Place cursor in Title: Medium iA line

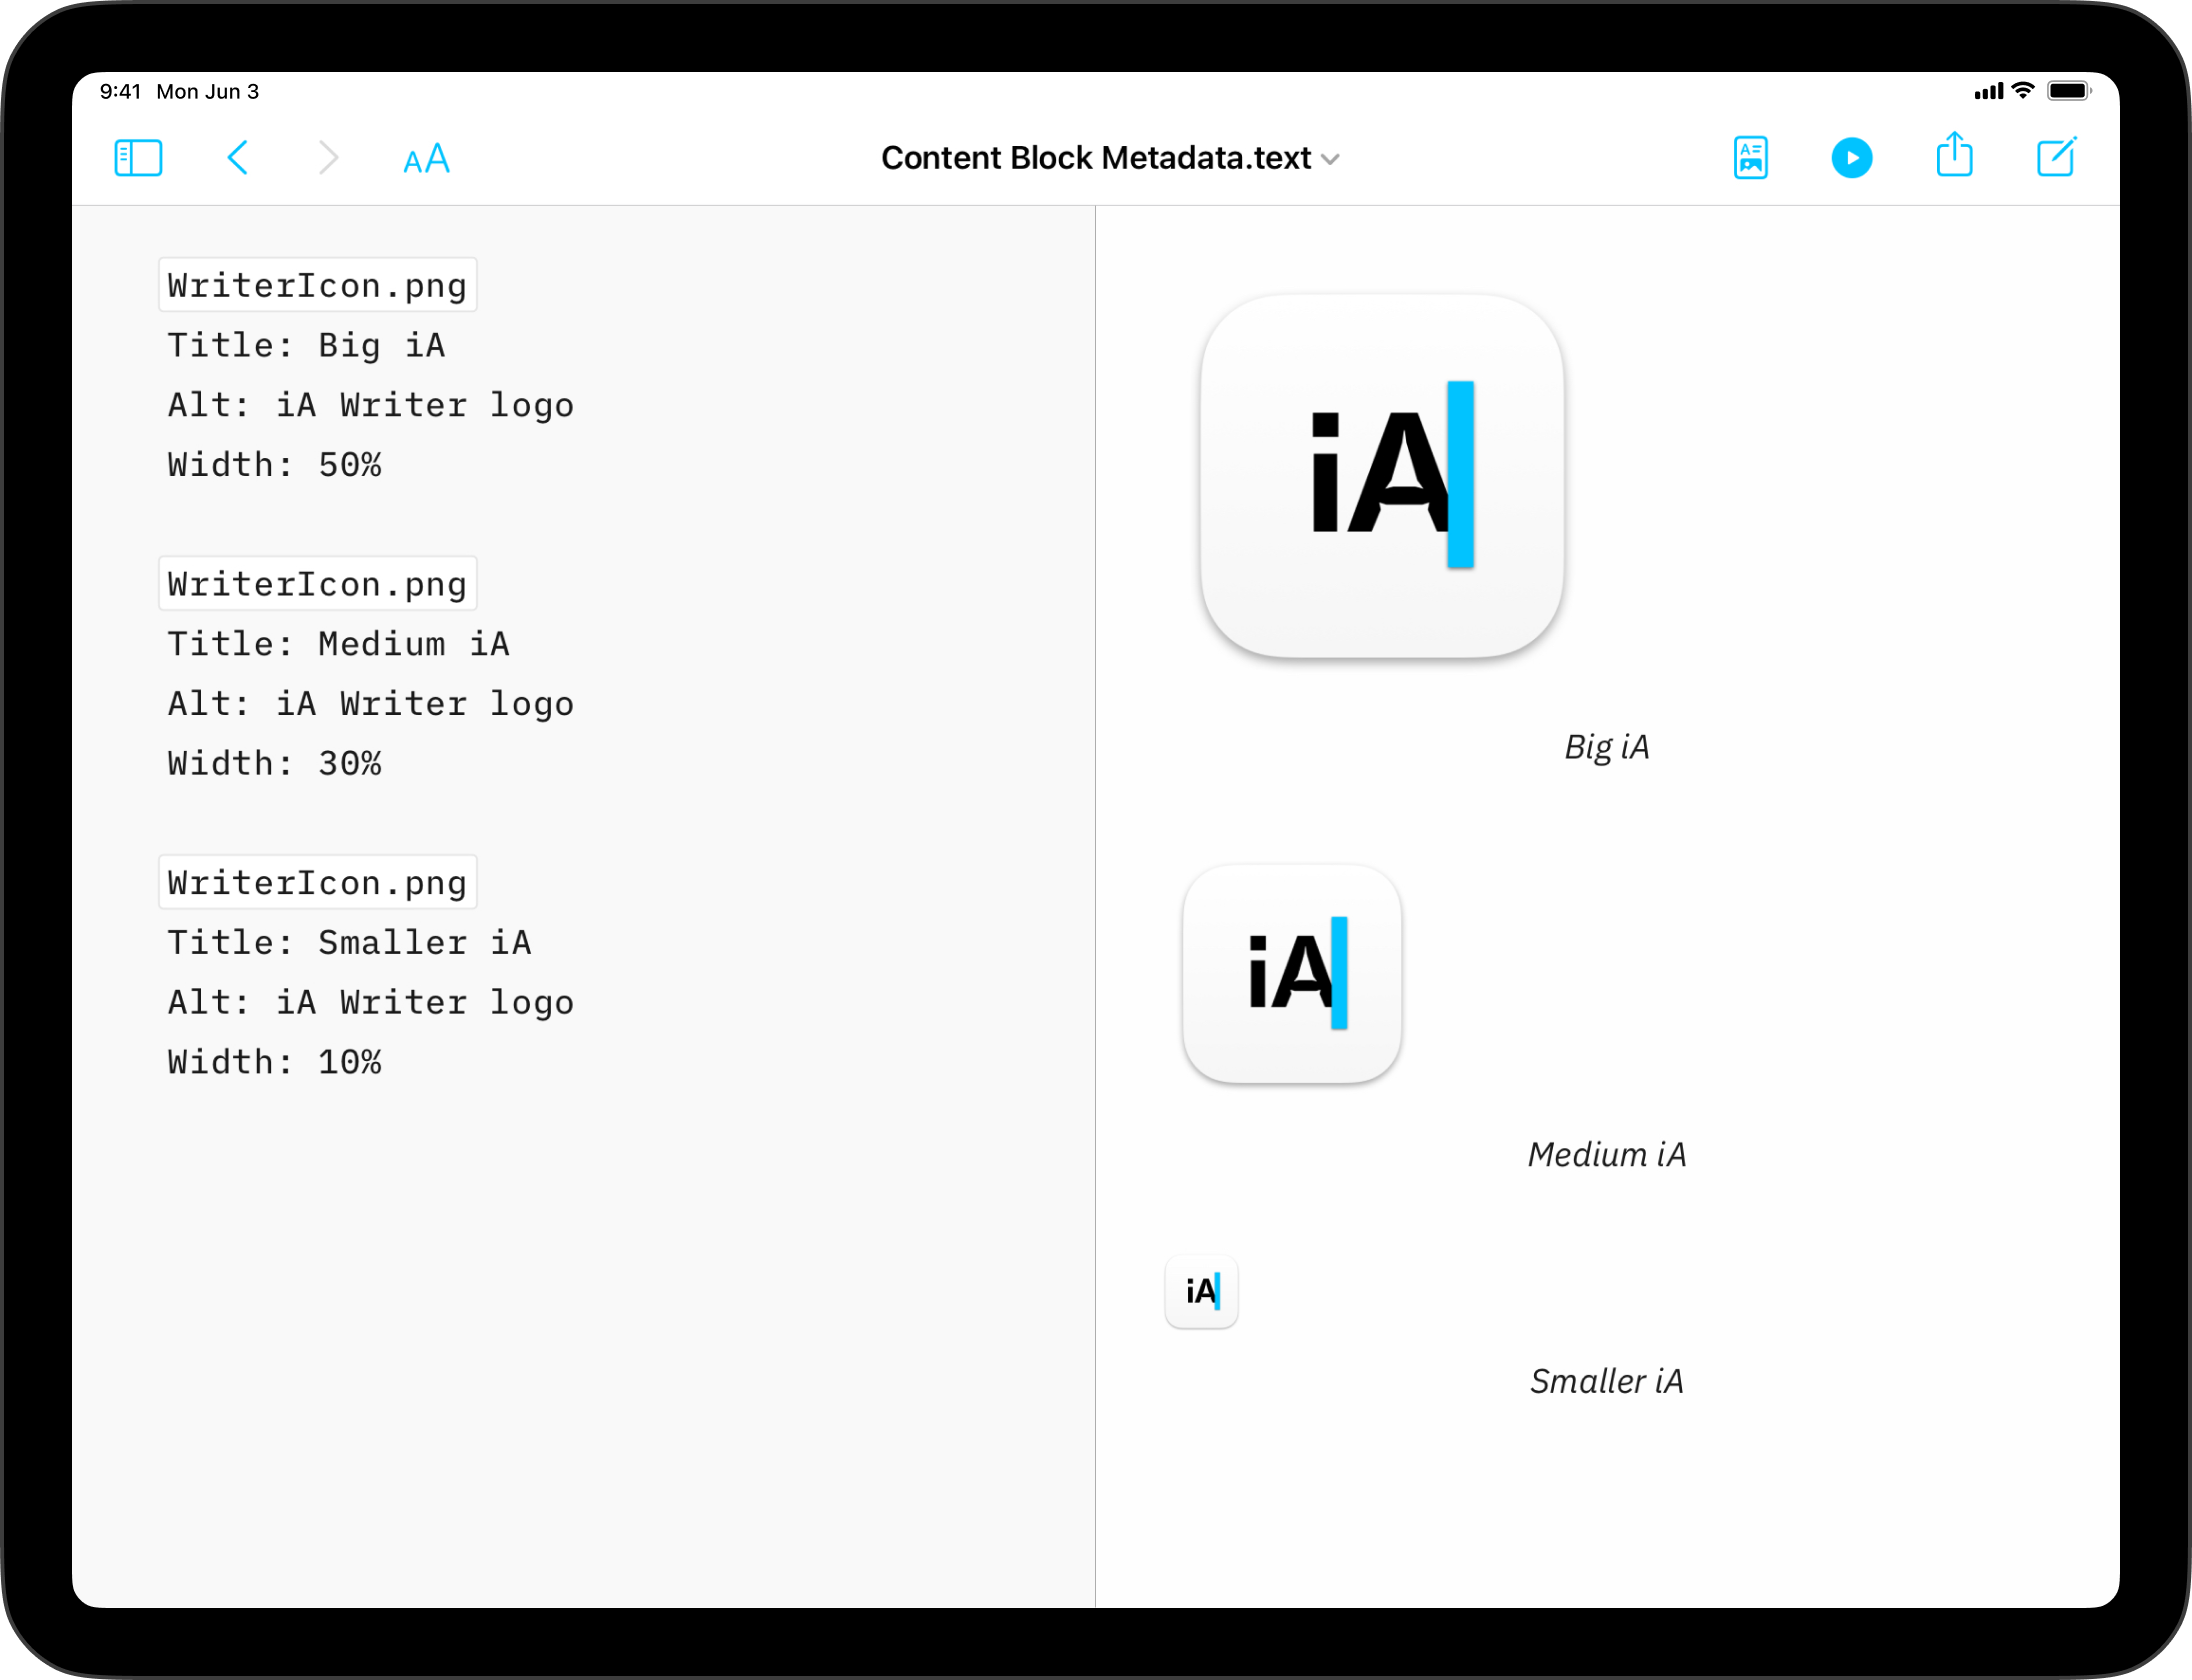[338, 644]
